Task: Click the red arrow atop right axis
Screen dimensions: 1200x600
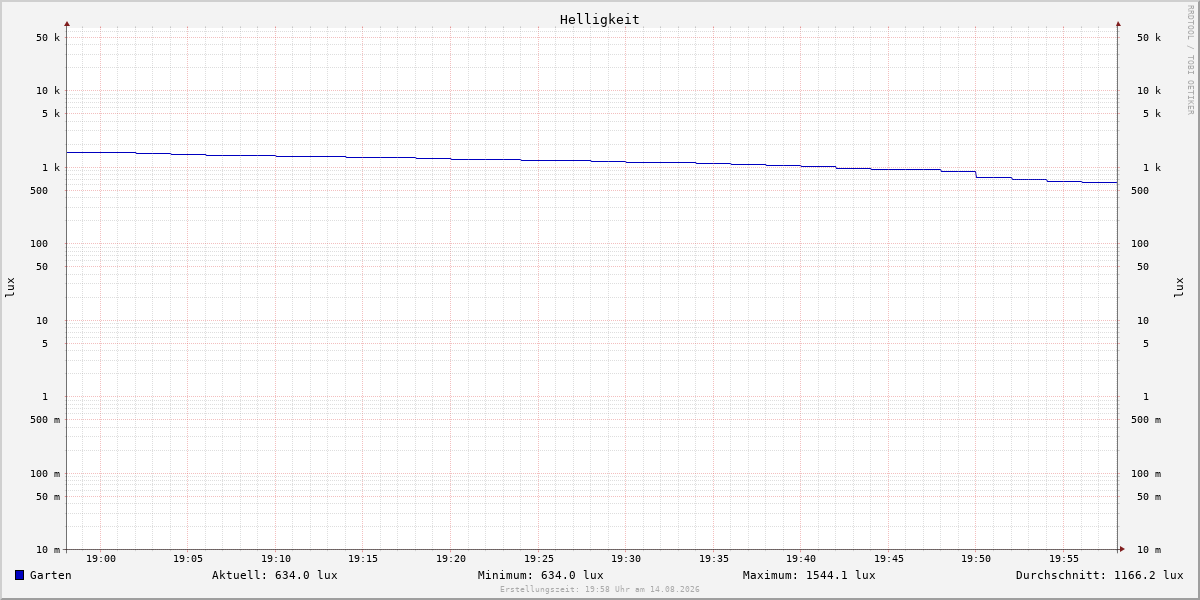Action: (1118, 23)
